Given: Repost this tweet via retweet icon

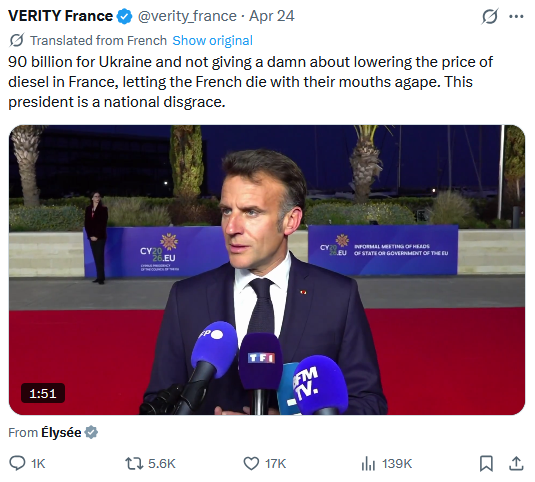Looking at the screenshot, I should coord(134,464).
